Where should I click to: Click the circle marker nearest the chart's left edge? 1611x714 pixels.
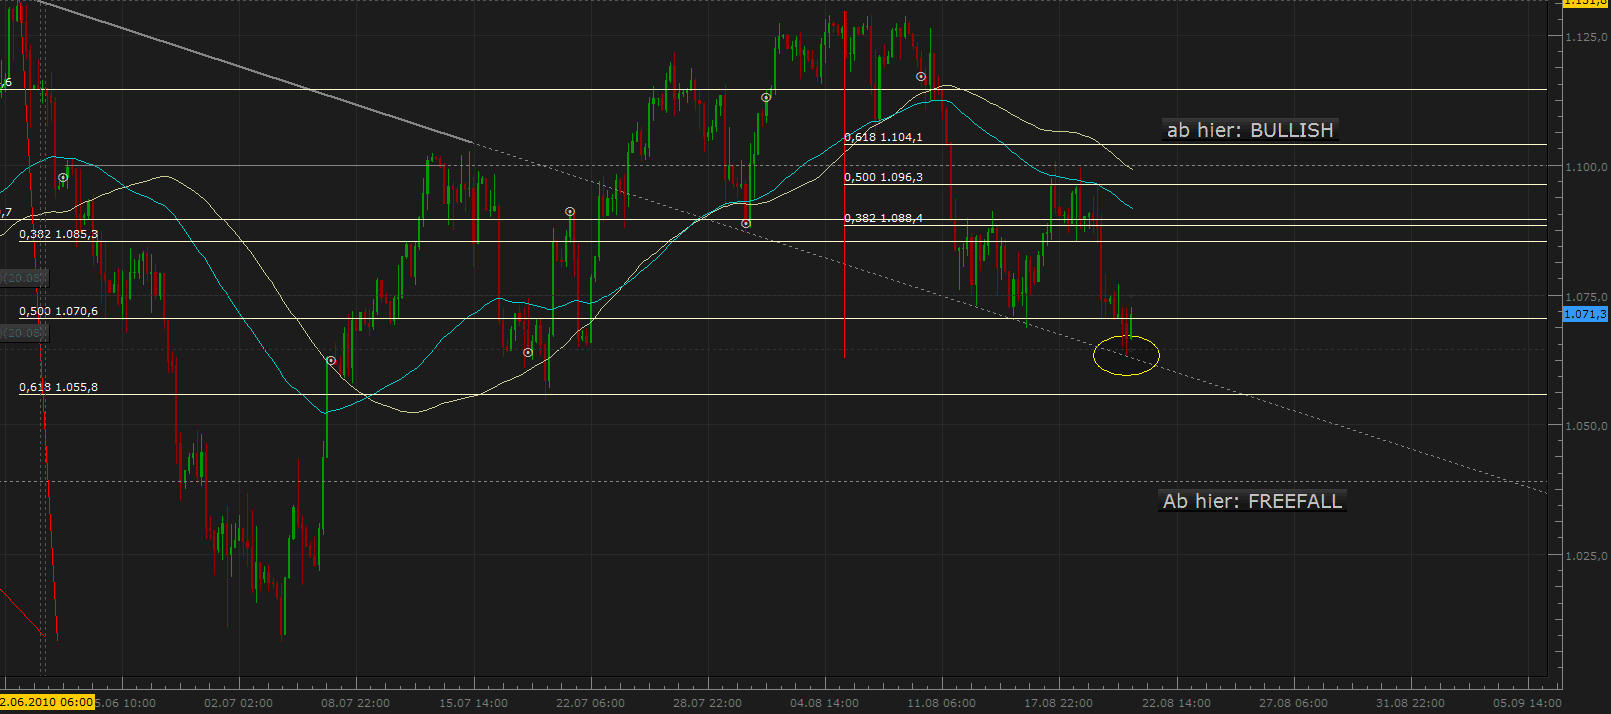pyautogui.click(x=63, y=178)
